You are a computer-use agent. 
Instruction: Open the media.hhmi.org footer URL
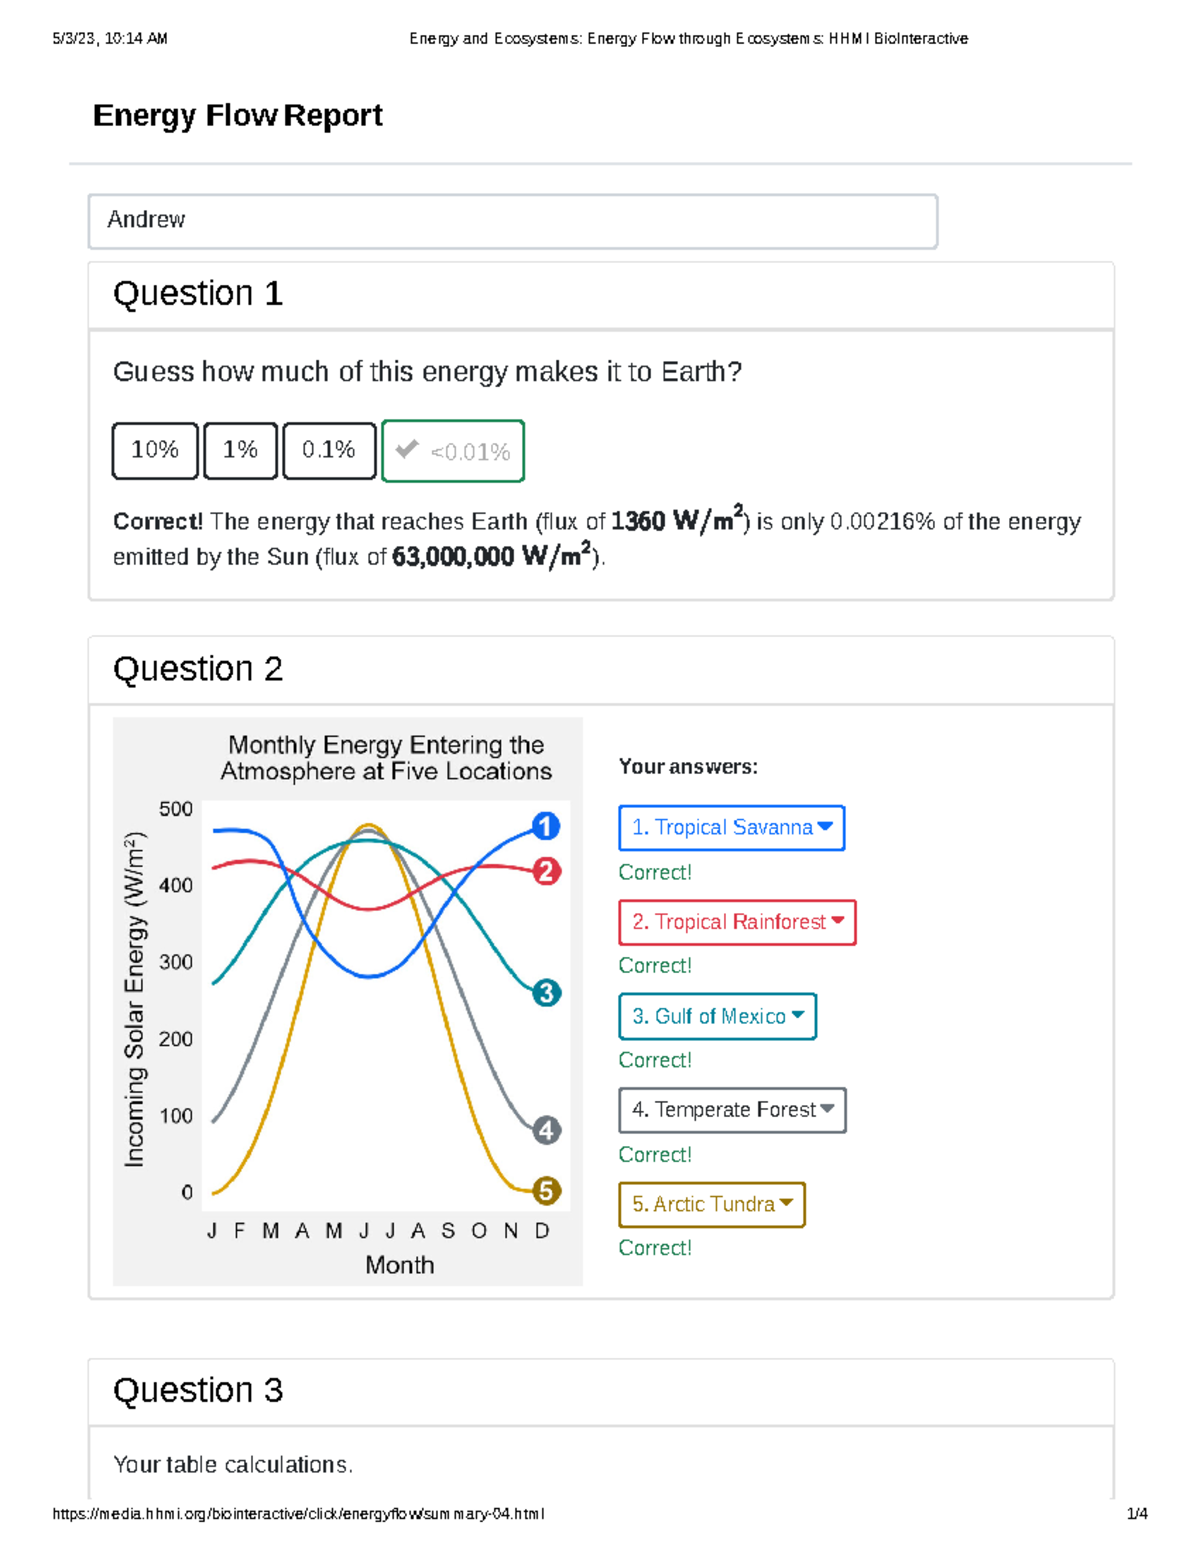pyautogui.click(x=298, y=1514)
